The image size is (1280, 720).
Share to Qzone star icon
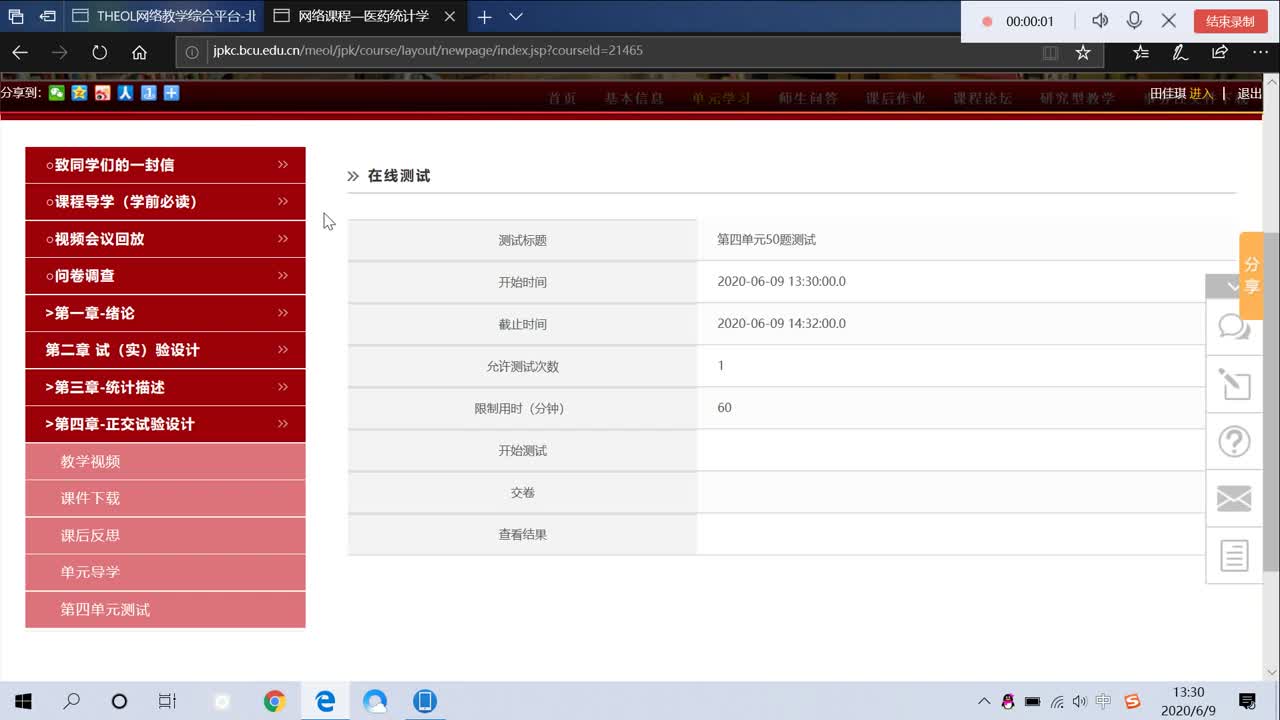pyautogui.click(x=79, y=93)
